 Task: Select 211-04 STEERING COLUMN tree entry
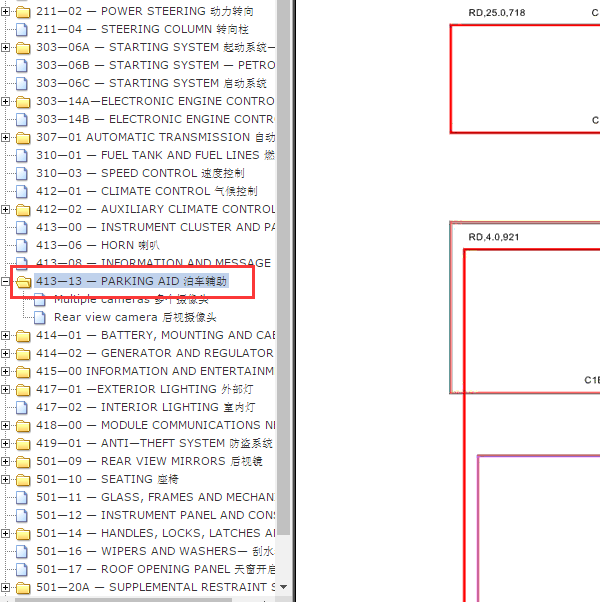[142, 29]
